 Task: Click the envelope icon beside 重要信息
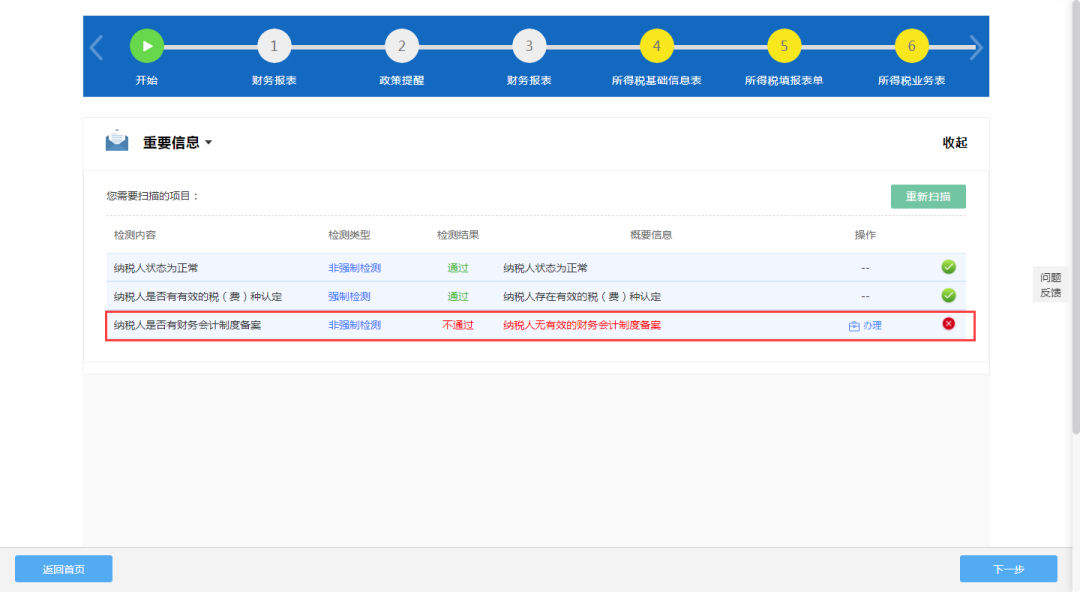(x=117, y=141)
